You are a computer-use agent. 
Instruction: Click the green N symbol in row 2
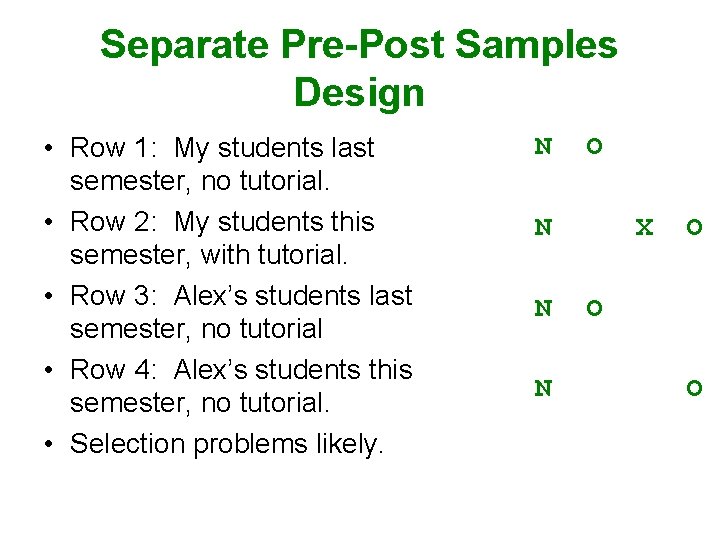tap(543, 227)
